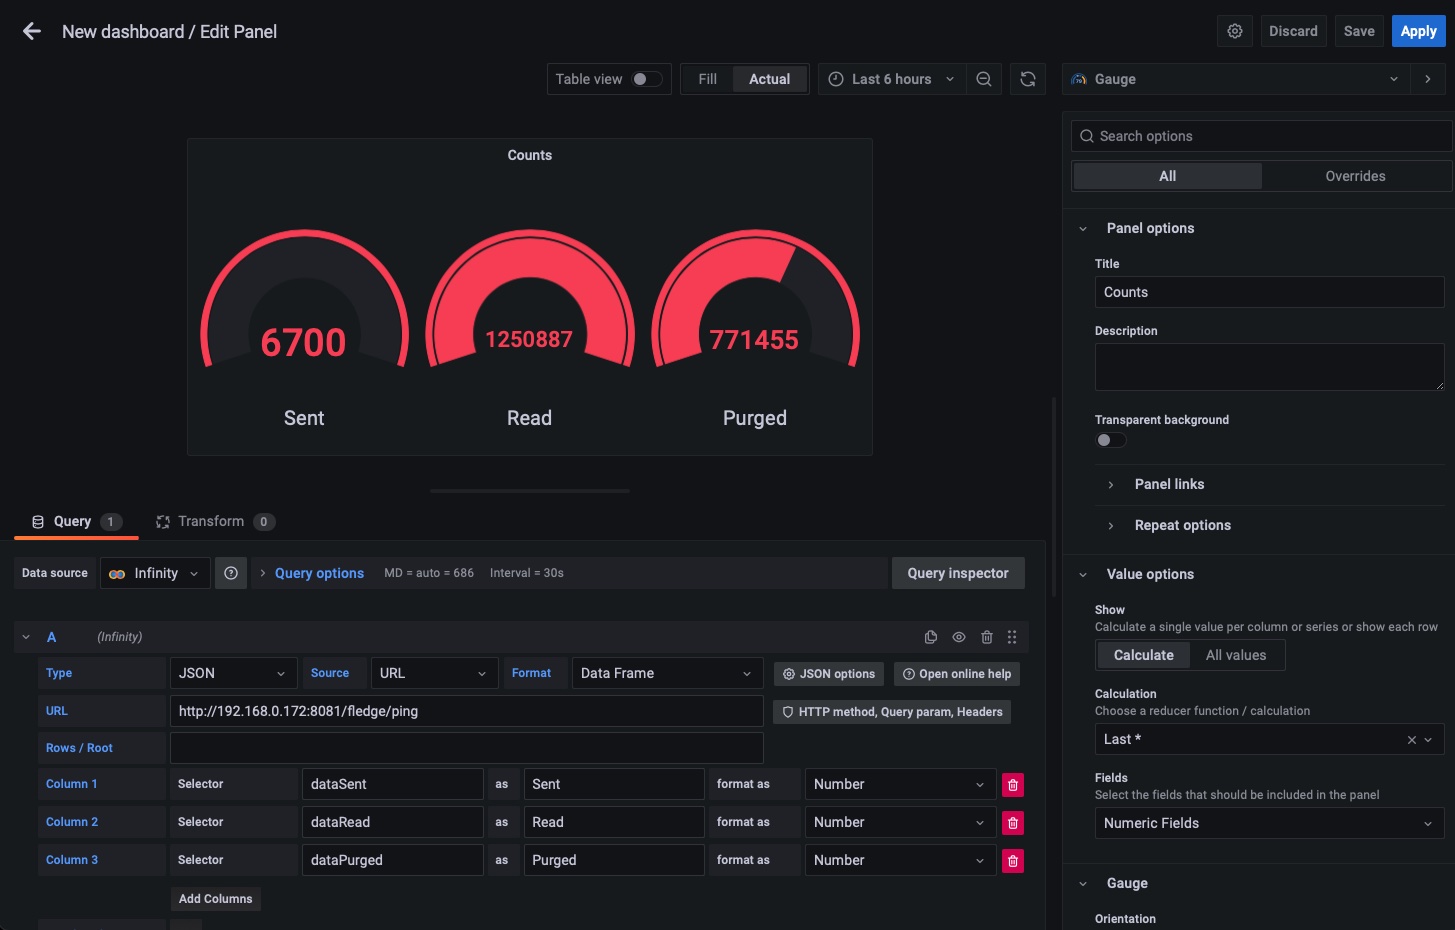Remove Column 3 with red trash icon
The height and width of the screenshot is (930, 1455).
coord(1013,861)
